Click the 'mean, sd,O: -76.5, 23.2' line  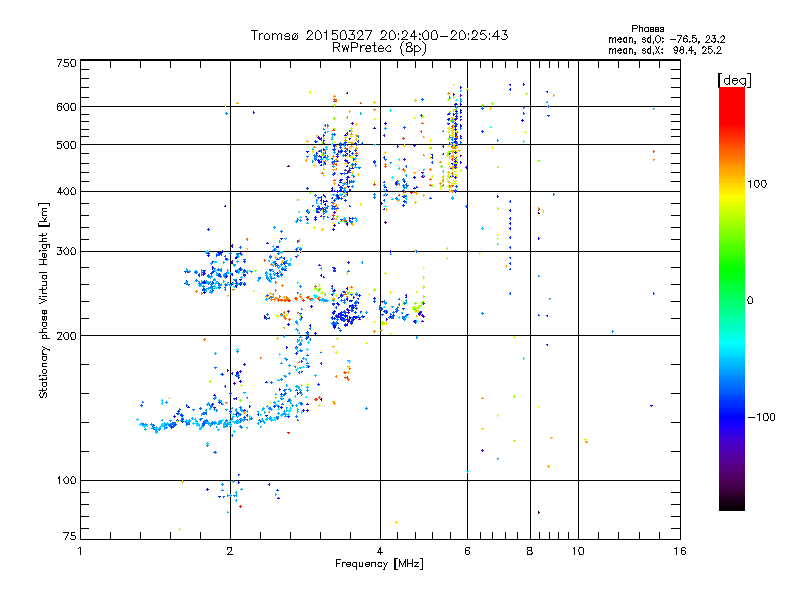[666, 39]
